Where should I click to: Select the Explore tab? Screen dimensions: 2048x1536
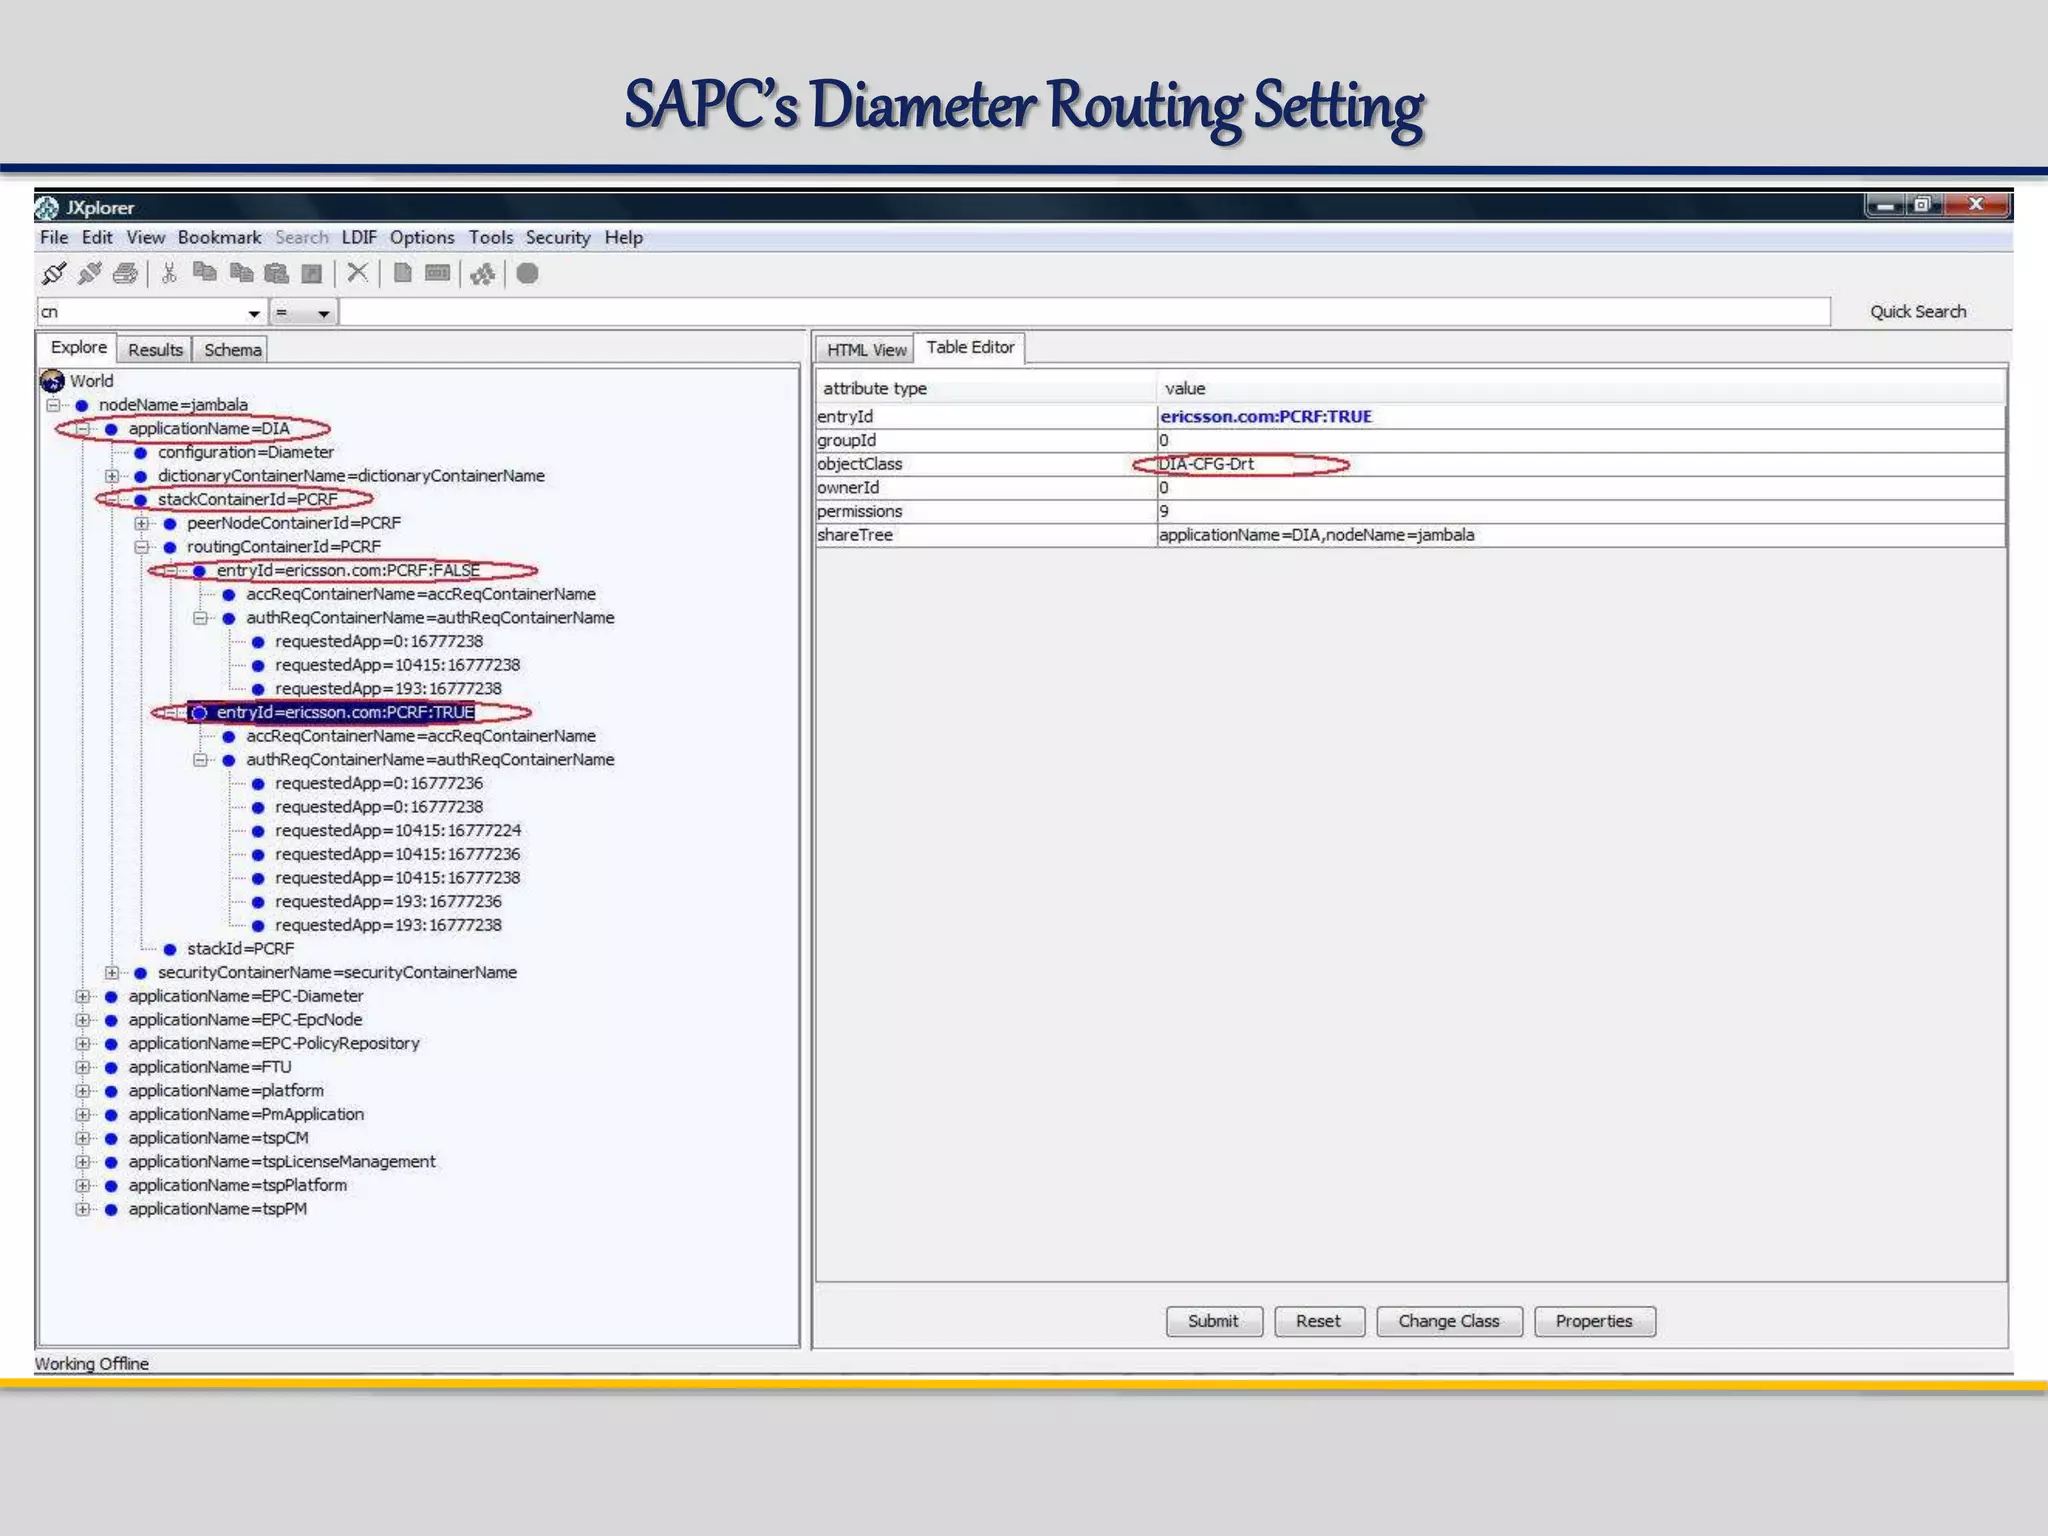click(79, 347)
